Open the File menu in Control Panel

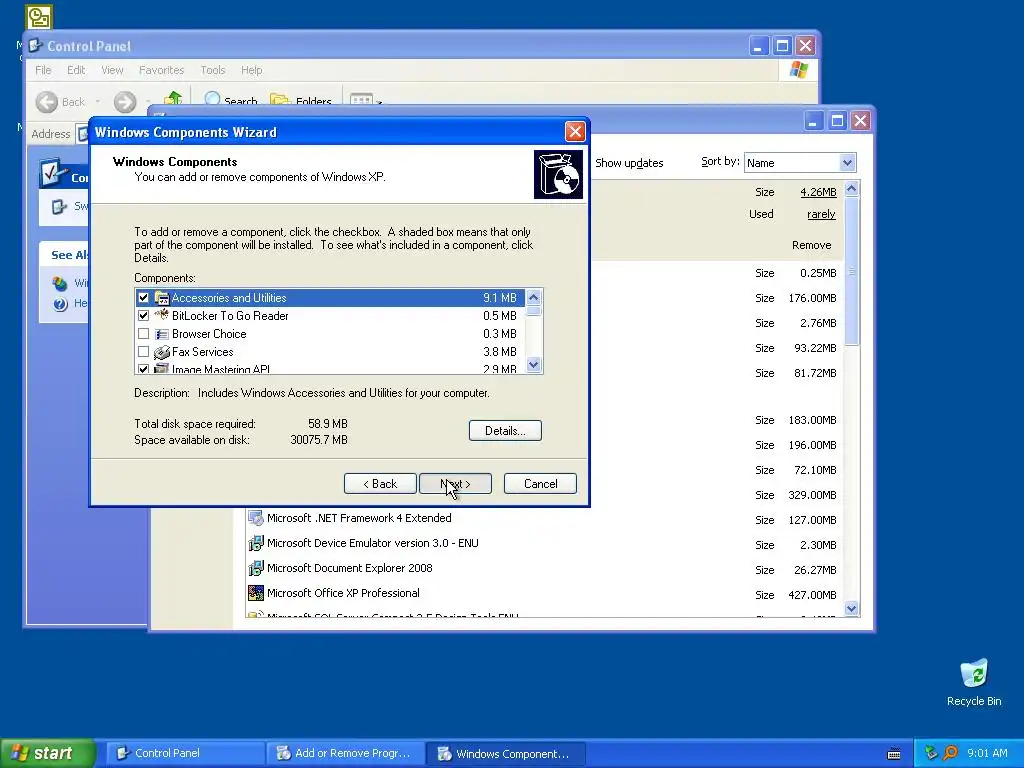click(x=43, y=70)
